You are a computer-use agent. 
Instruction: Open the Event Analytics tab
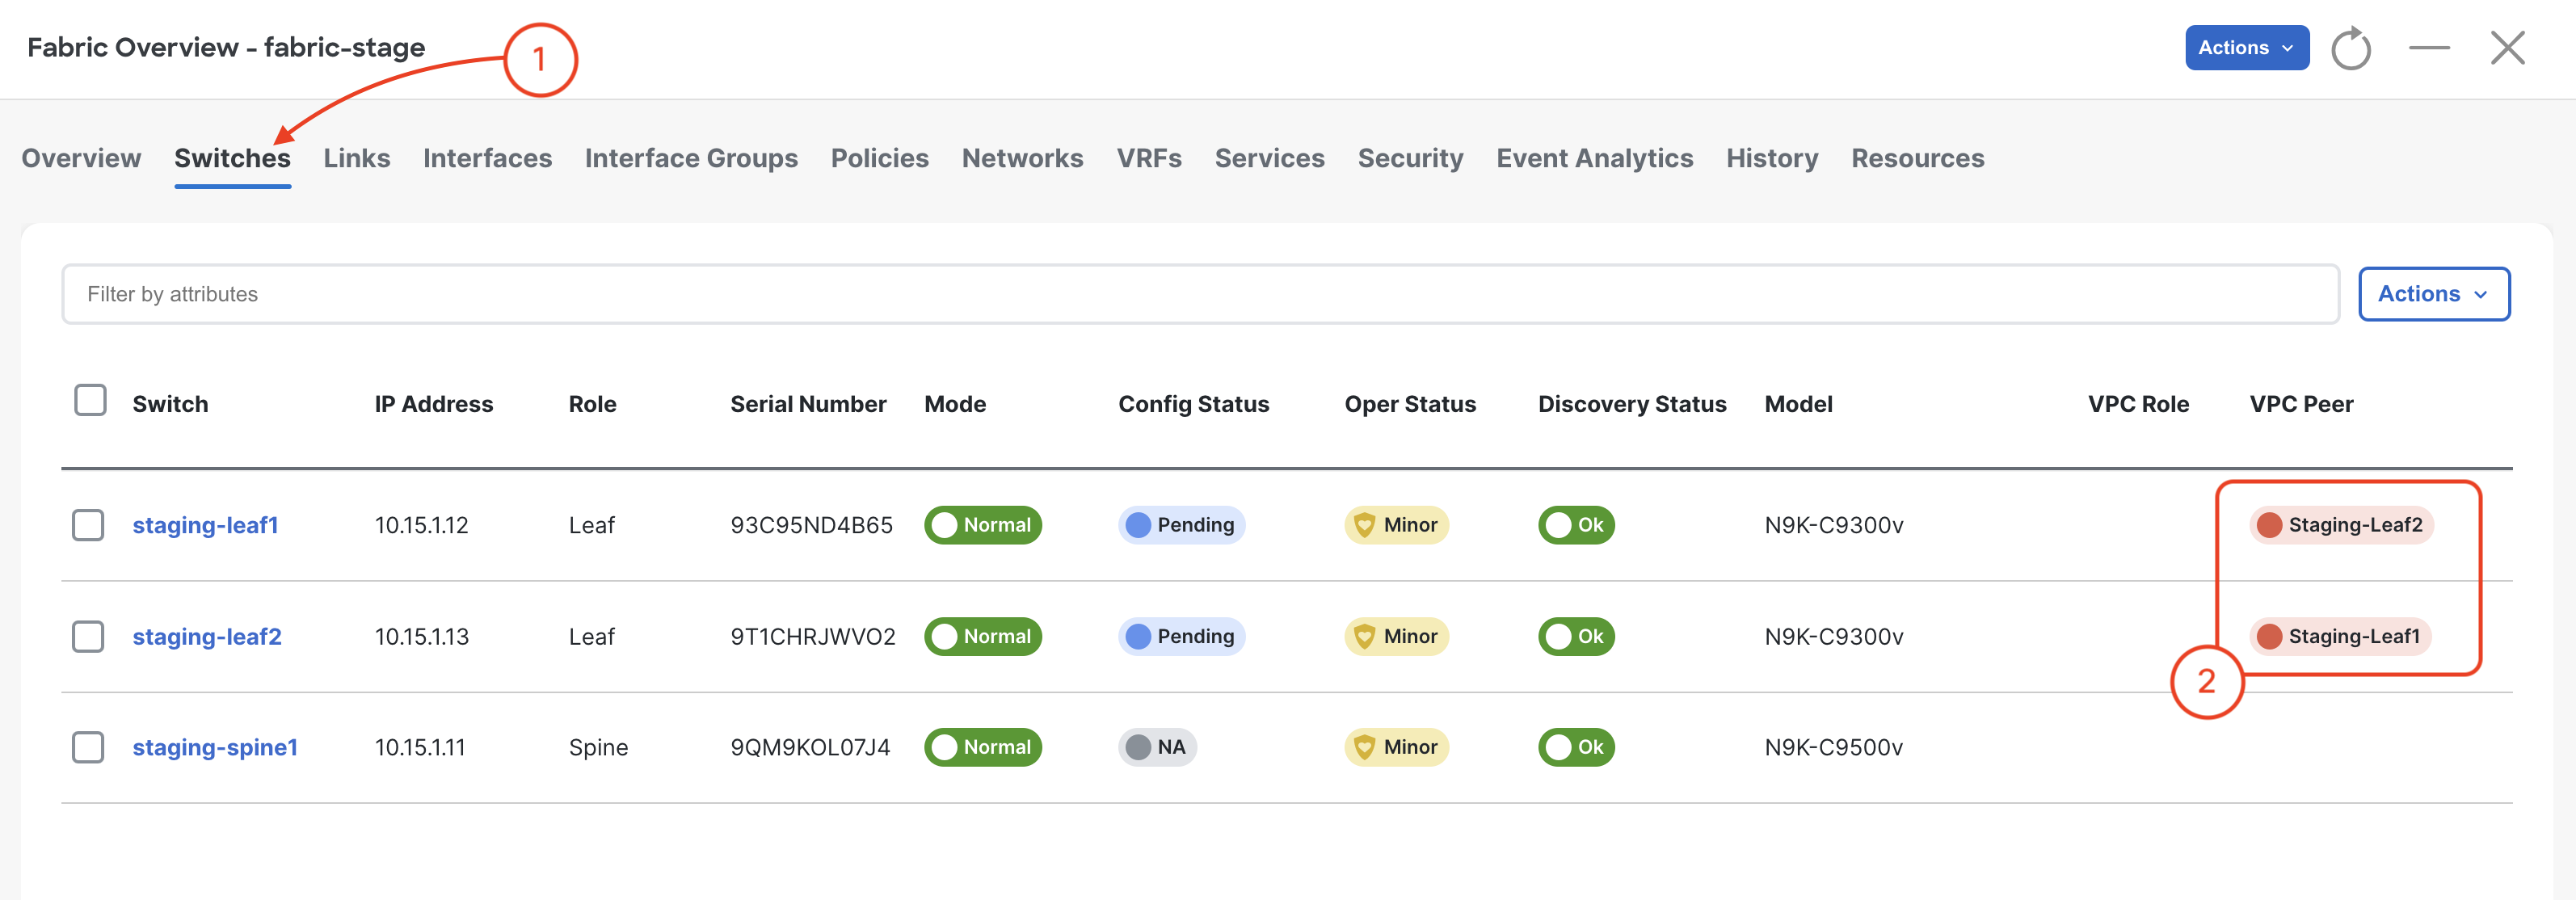point(1594,158)
